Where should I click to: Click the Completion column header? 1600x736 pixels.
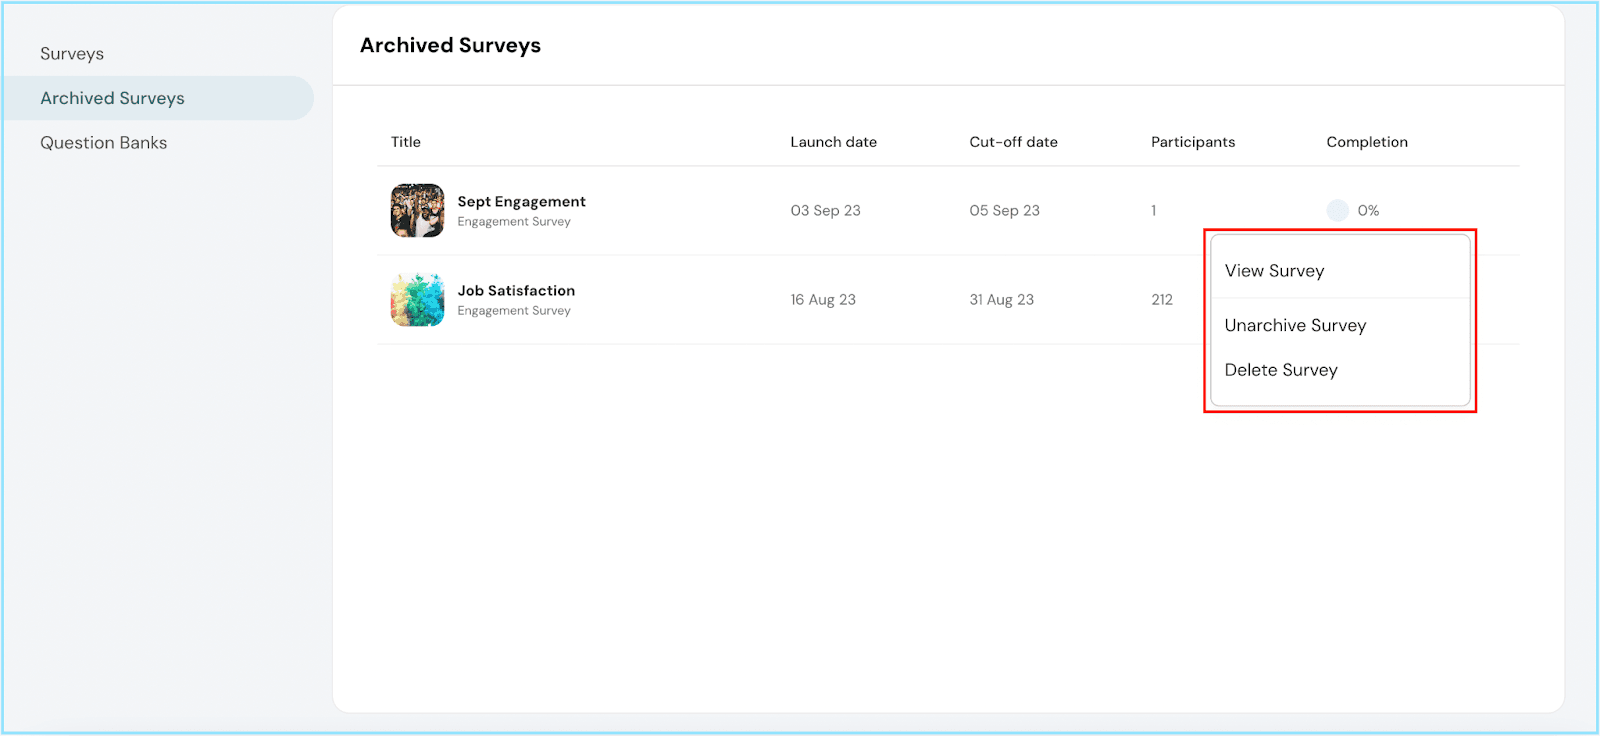point(1367,142)
